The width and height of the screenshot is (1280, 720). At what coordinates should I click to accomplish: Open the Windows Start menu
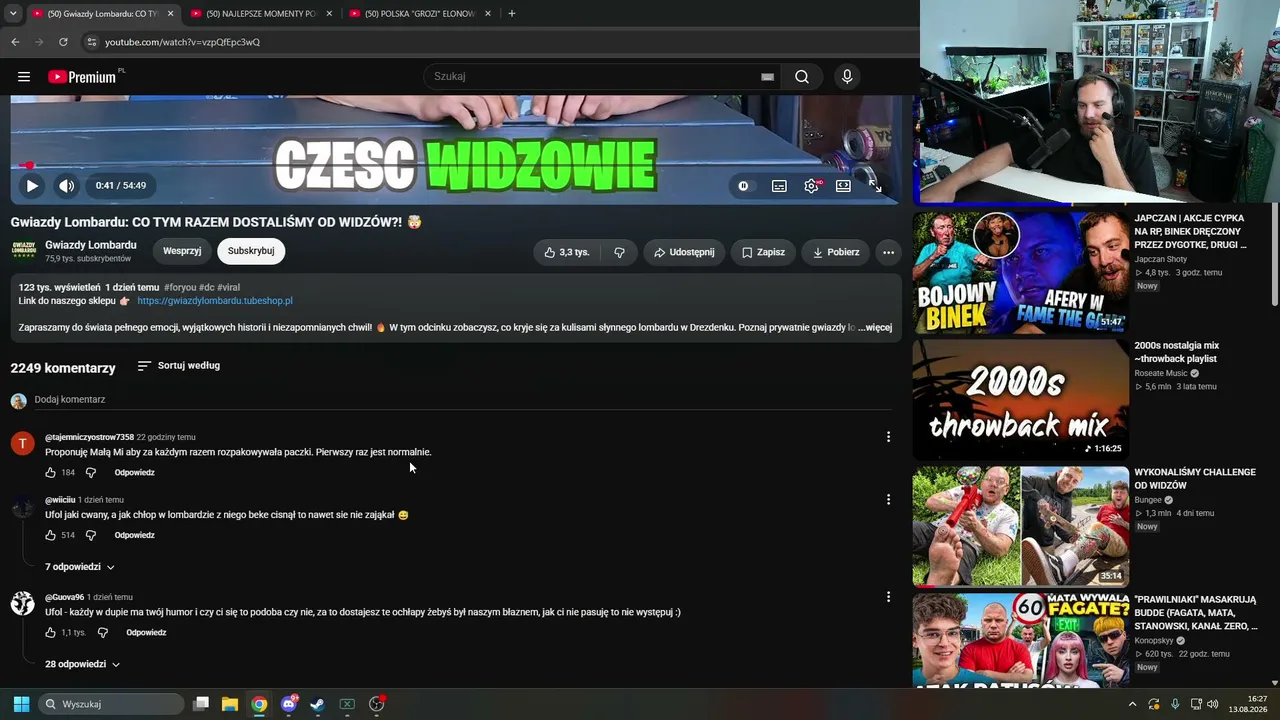tap(21, 704)
